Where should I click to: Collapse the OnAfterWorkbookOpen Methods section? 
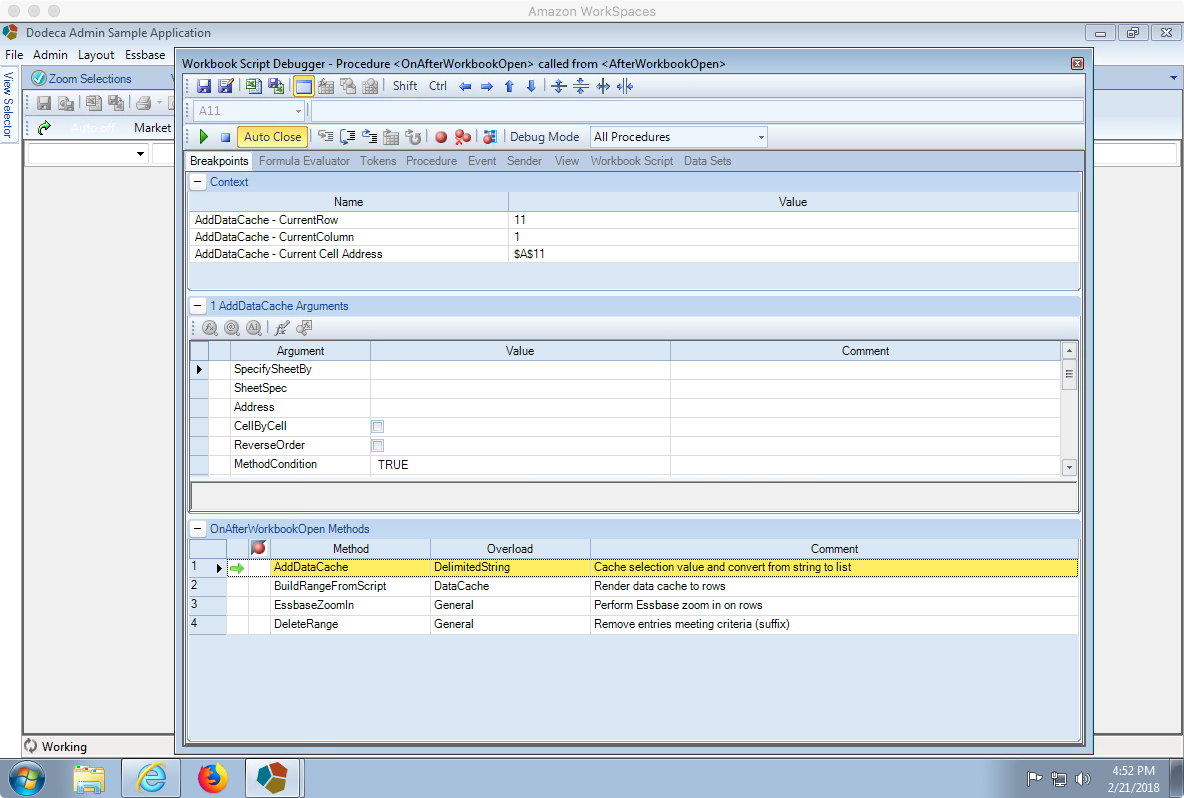pos(198,528)
